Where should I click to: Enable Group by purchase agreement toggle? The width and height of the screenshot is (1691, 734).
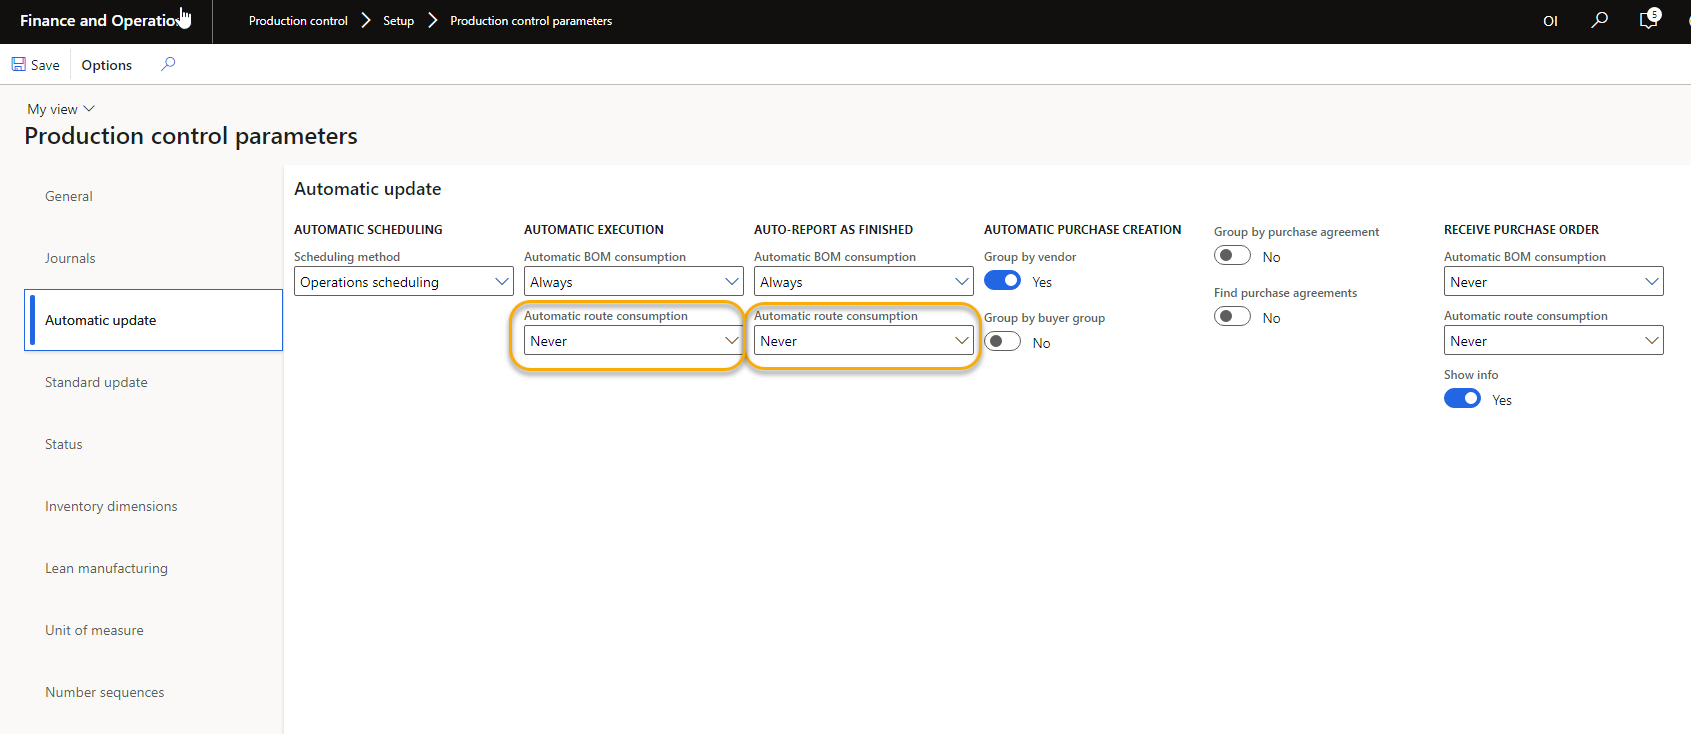coord(1232,256)
